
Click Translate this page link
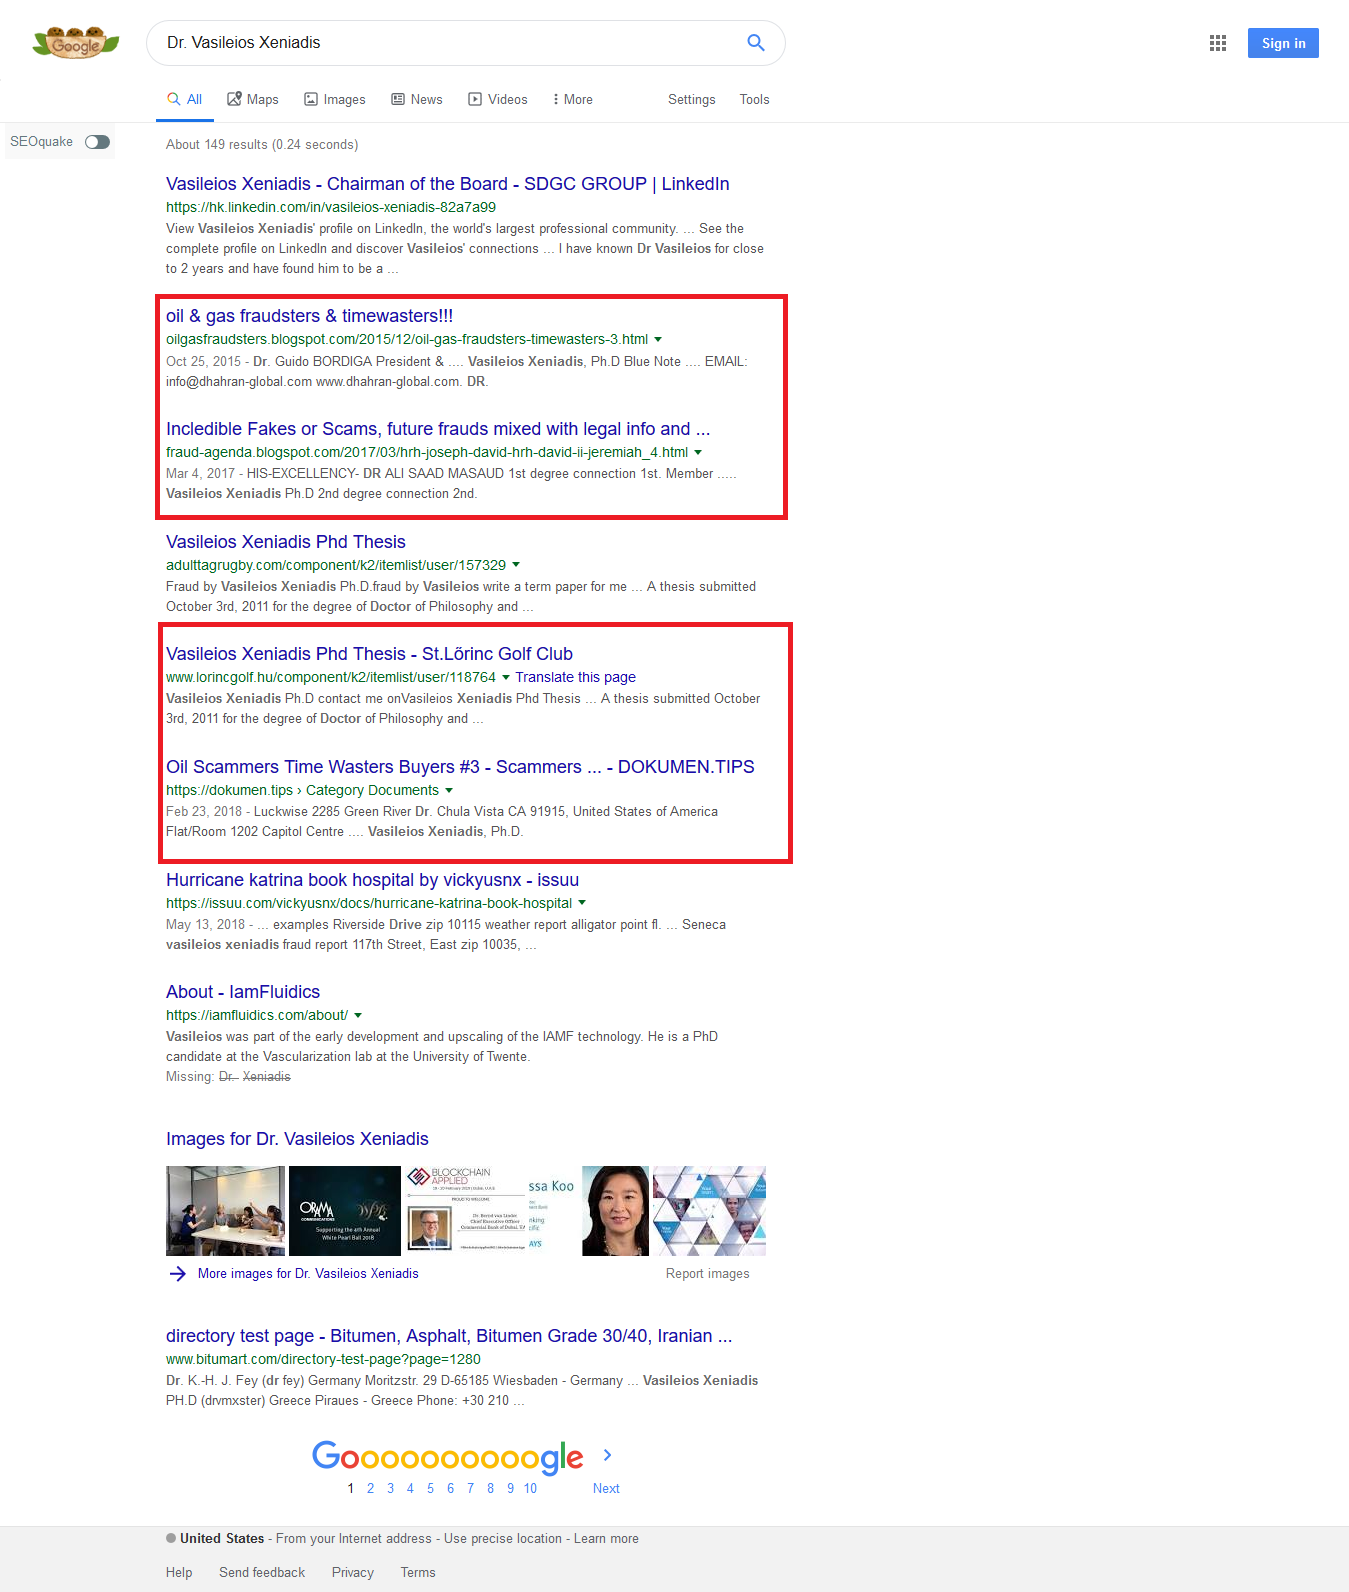pyautogui.click(x=576, y=677)
